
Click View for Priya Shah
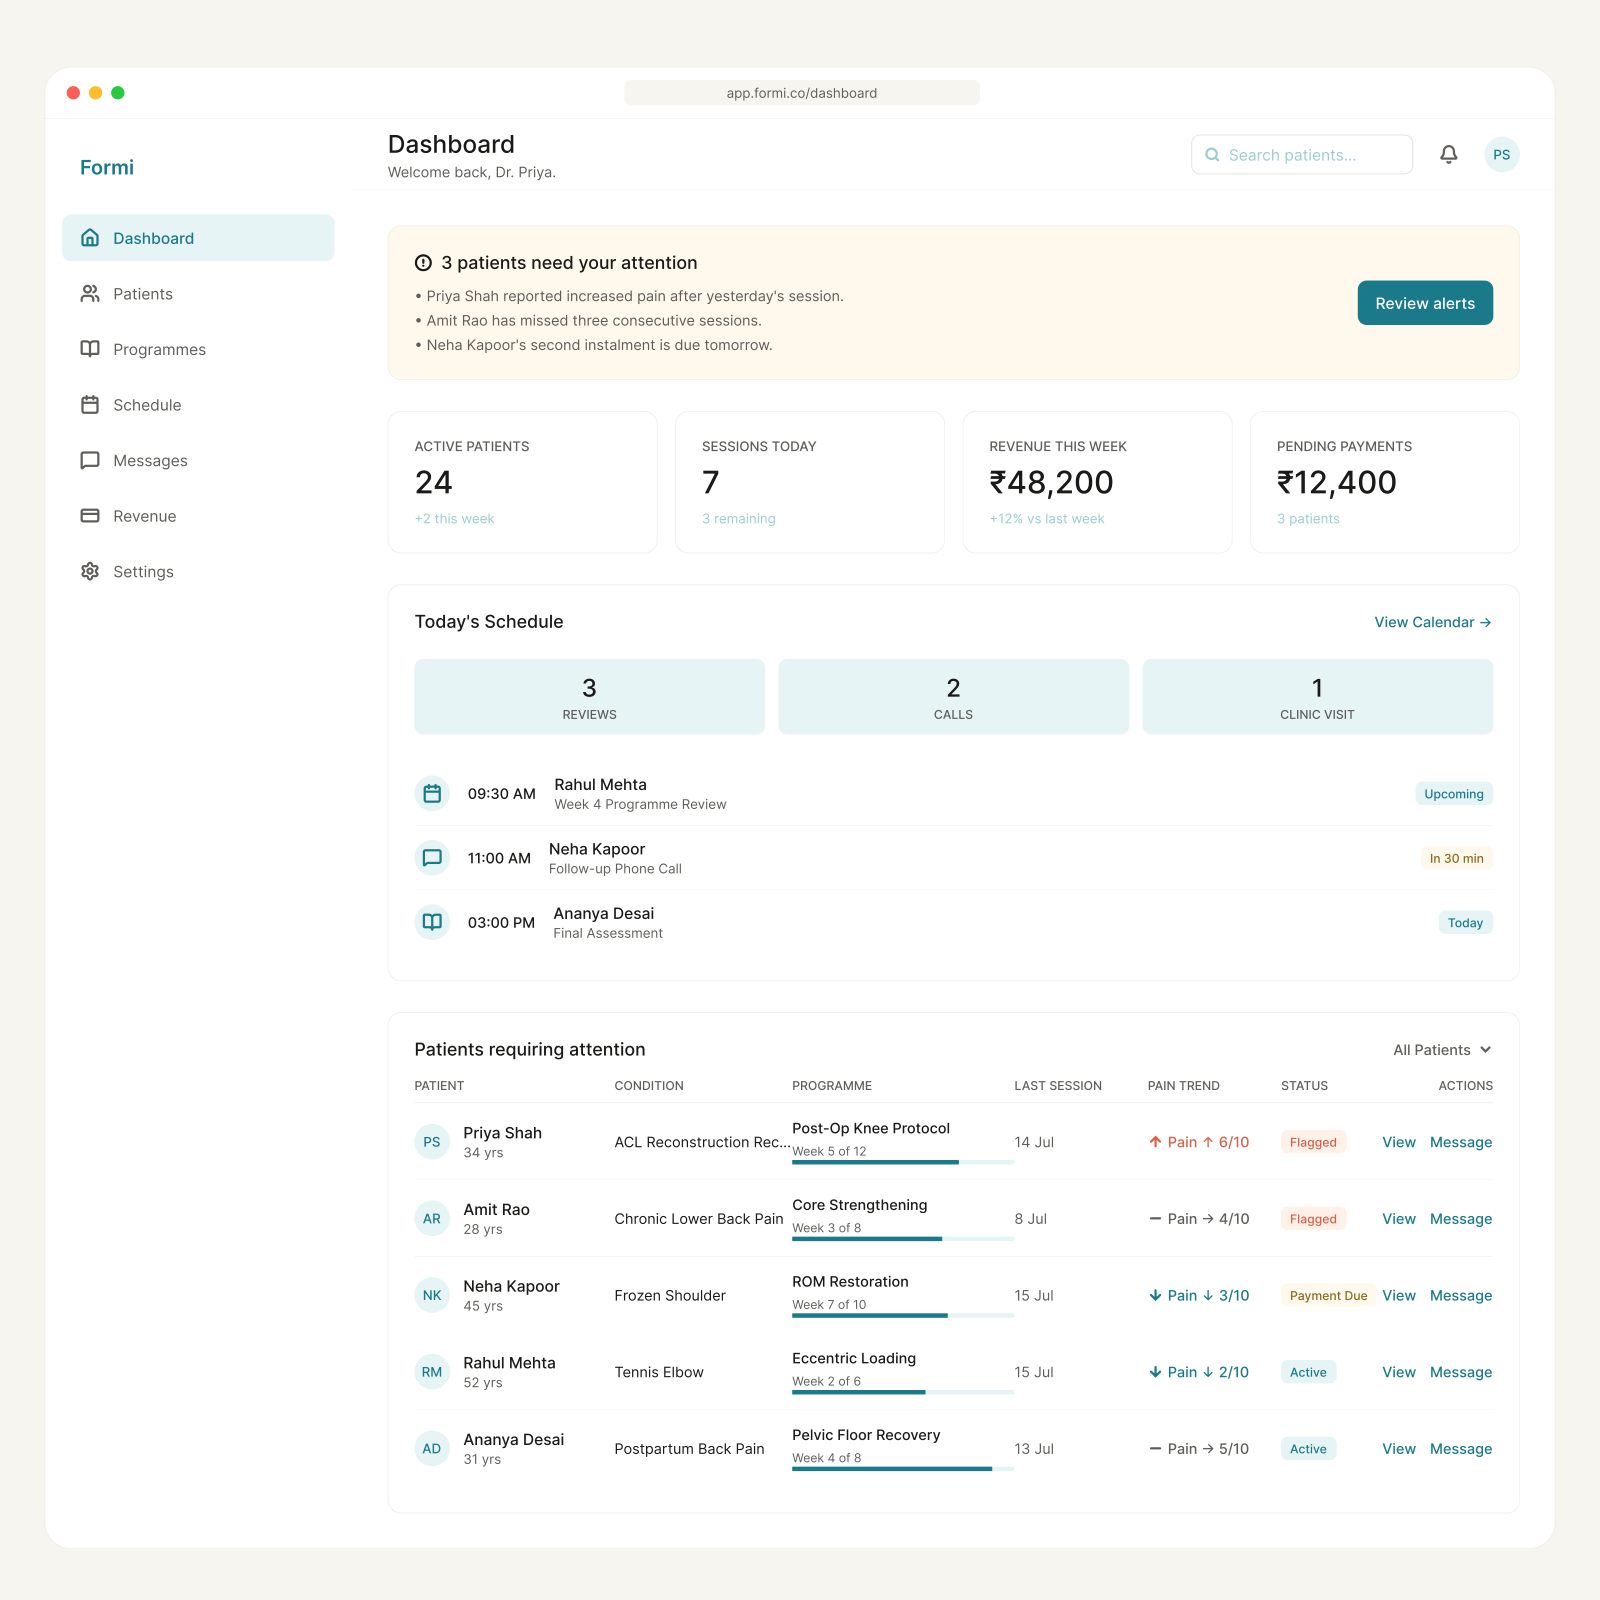(x=1399, y=1142)
